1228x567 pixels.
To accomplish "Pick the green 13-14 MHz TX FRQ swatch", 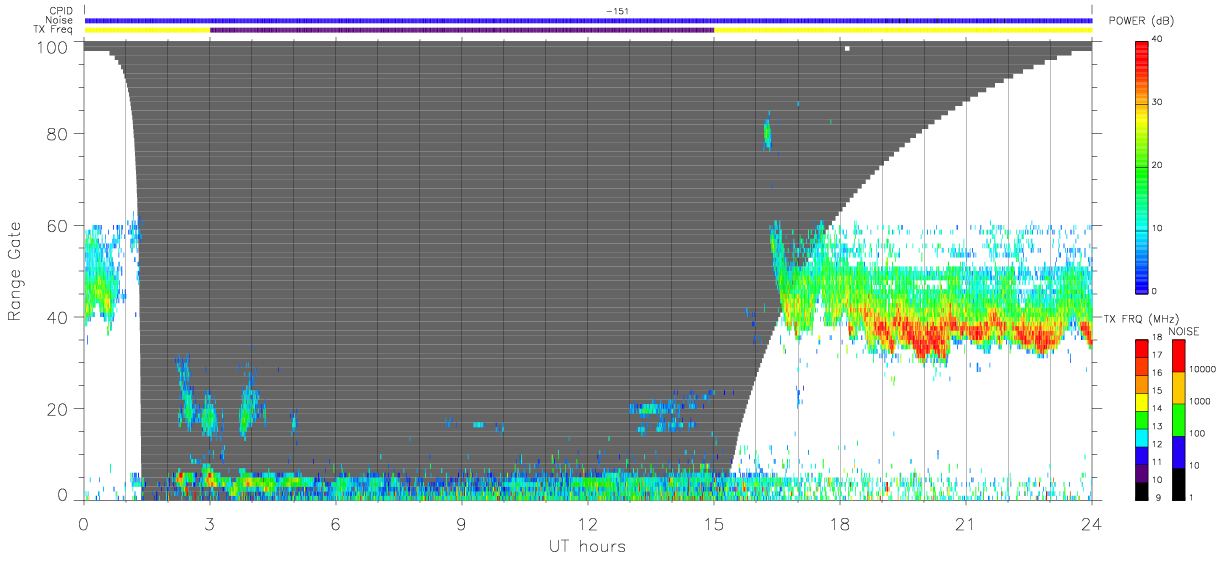I will pos(1142,419).
